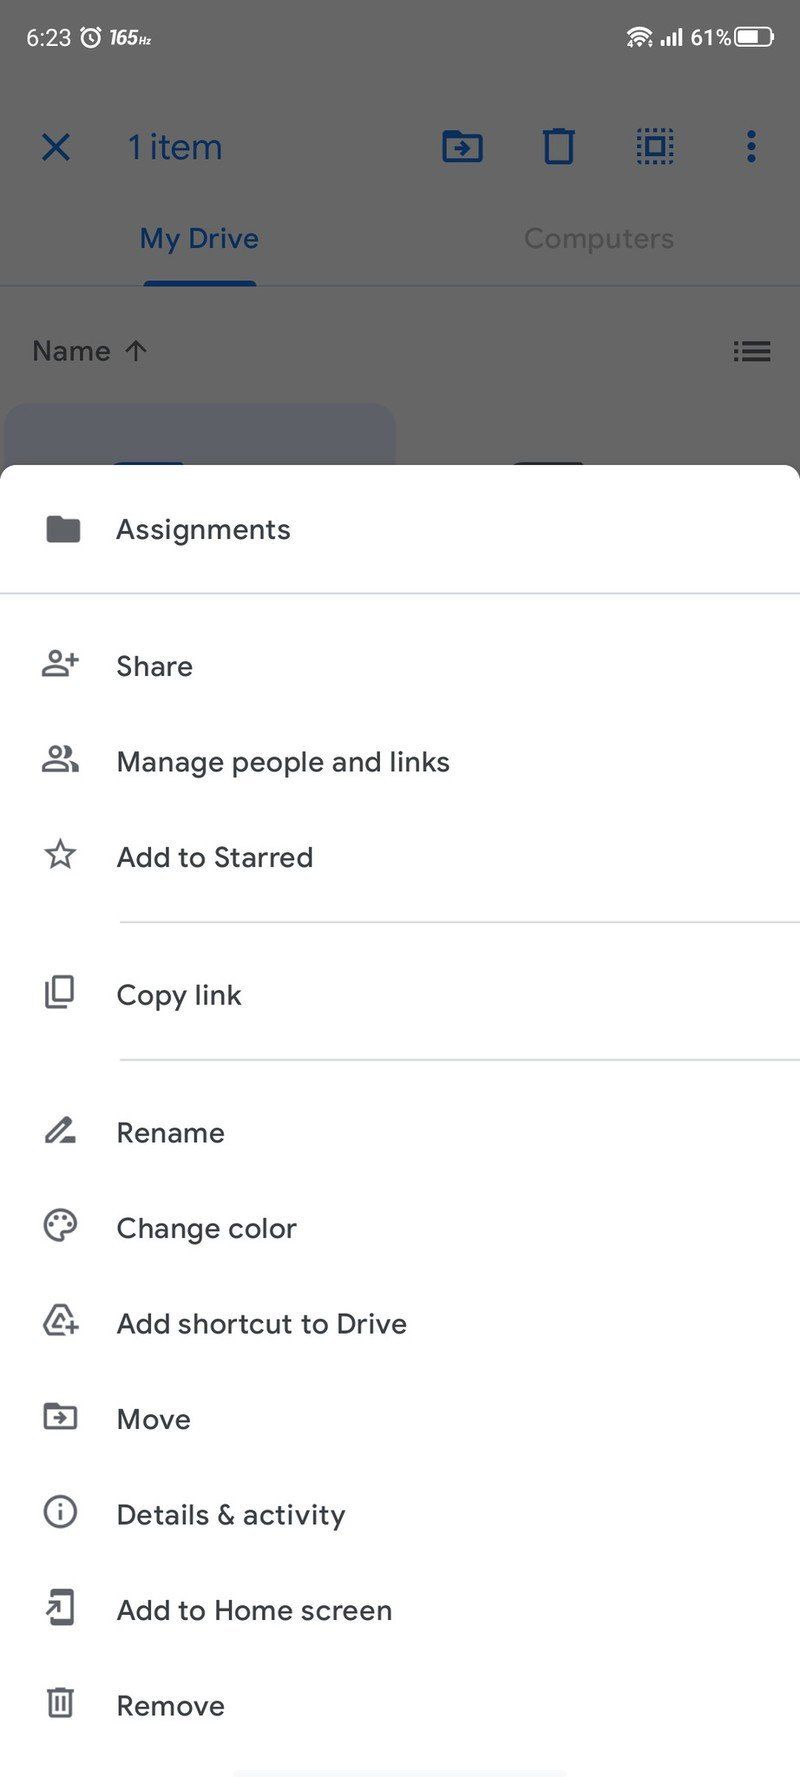
Task: Tap the Rename pencil icon
Action: pos(59,1130)
